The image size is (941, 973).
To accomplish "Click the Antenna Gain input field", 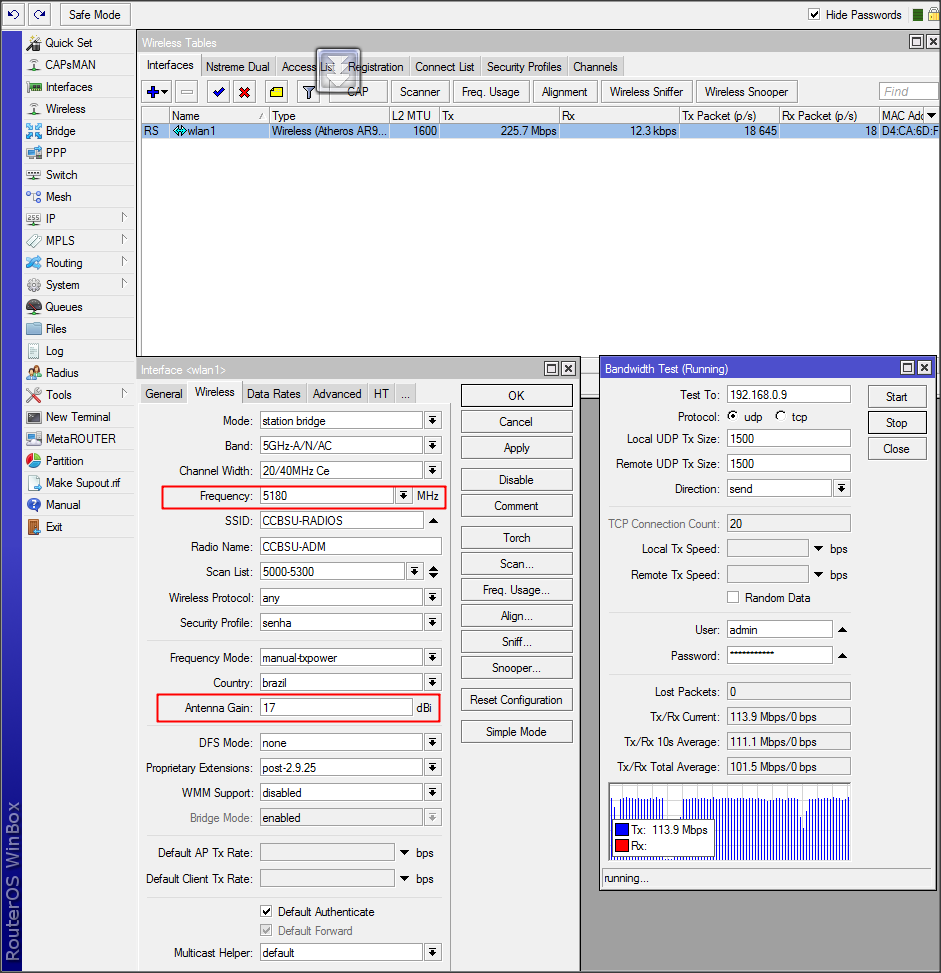I will [x=334, y=708].
